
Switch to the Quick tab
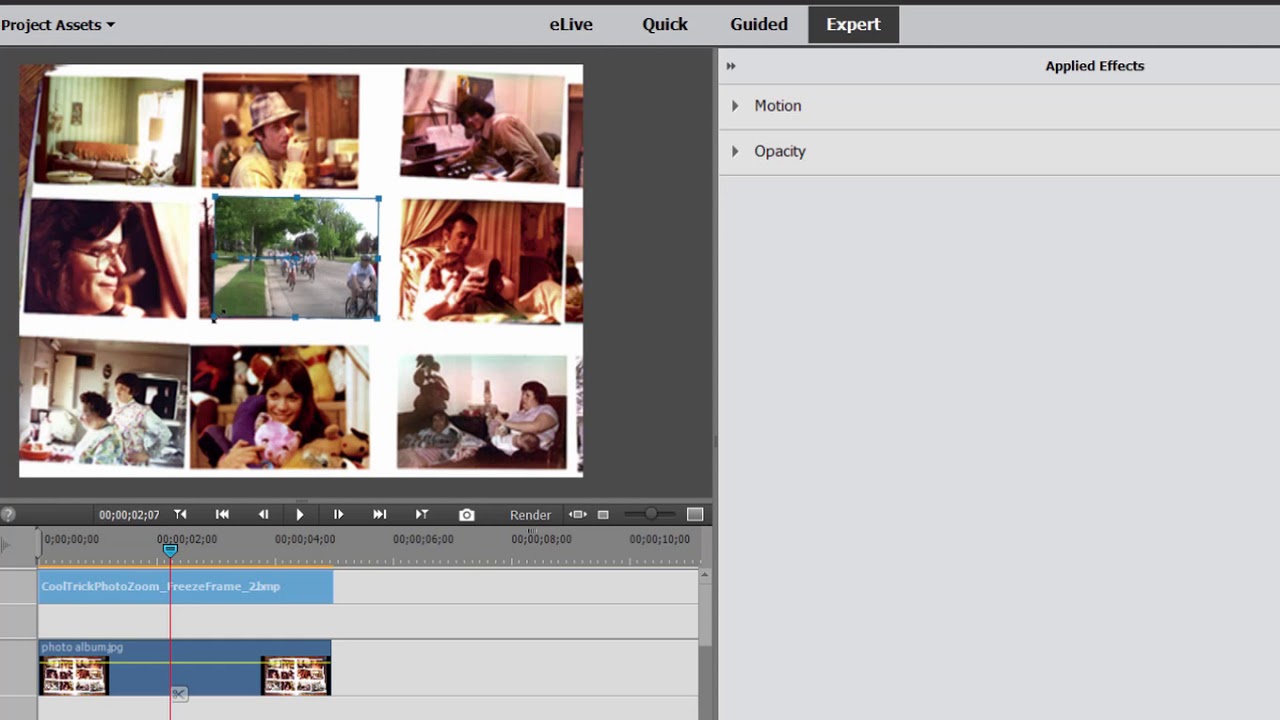point(665,25)
